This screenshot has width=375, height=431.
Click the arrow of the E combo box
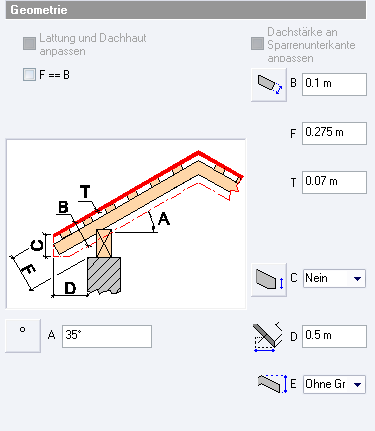point(357,385)
